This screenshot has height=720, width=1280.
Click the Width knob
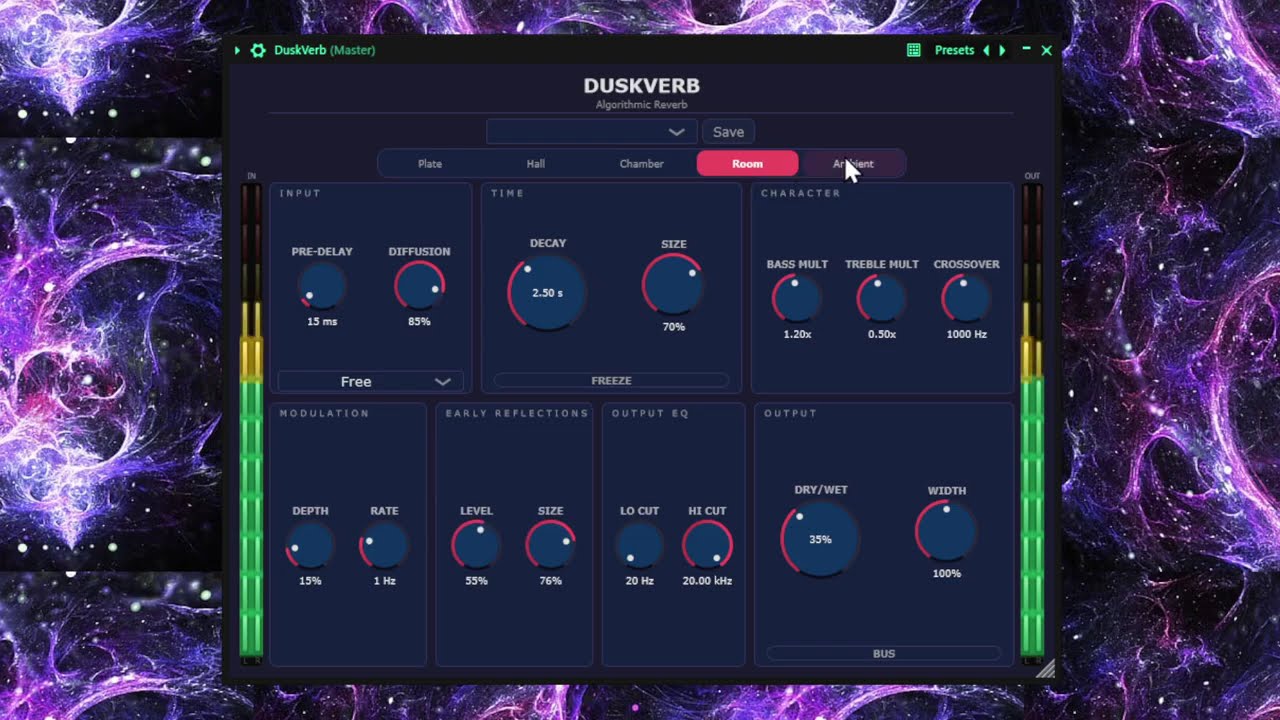946,531
